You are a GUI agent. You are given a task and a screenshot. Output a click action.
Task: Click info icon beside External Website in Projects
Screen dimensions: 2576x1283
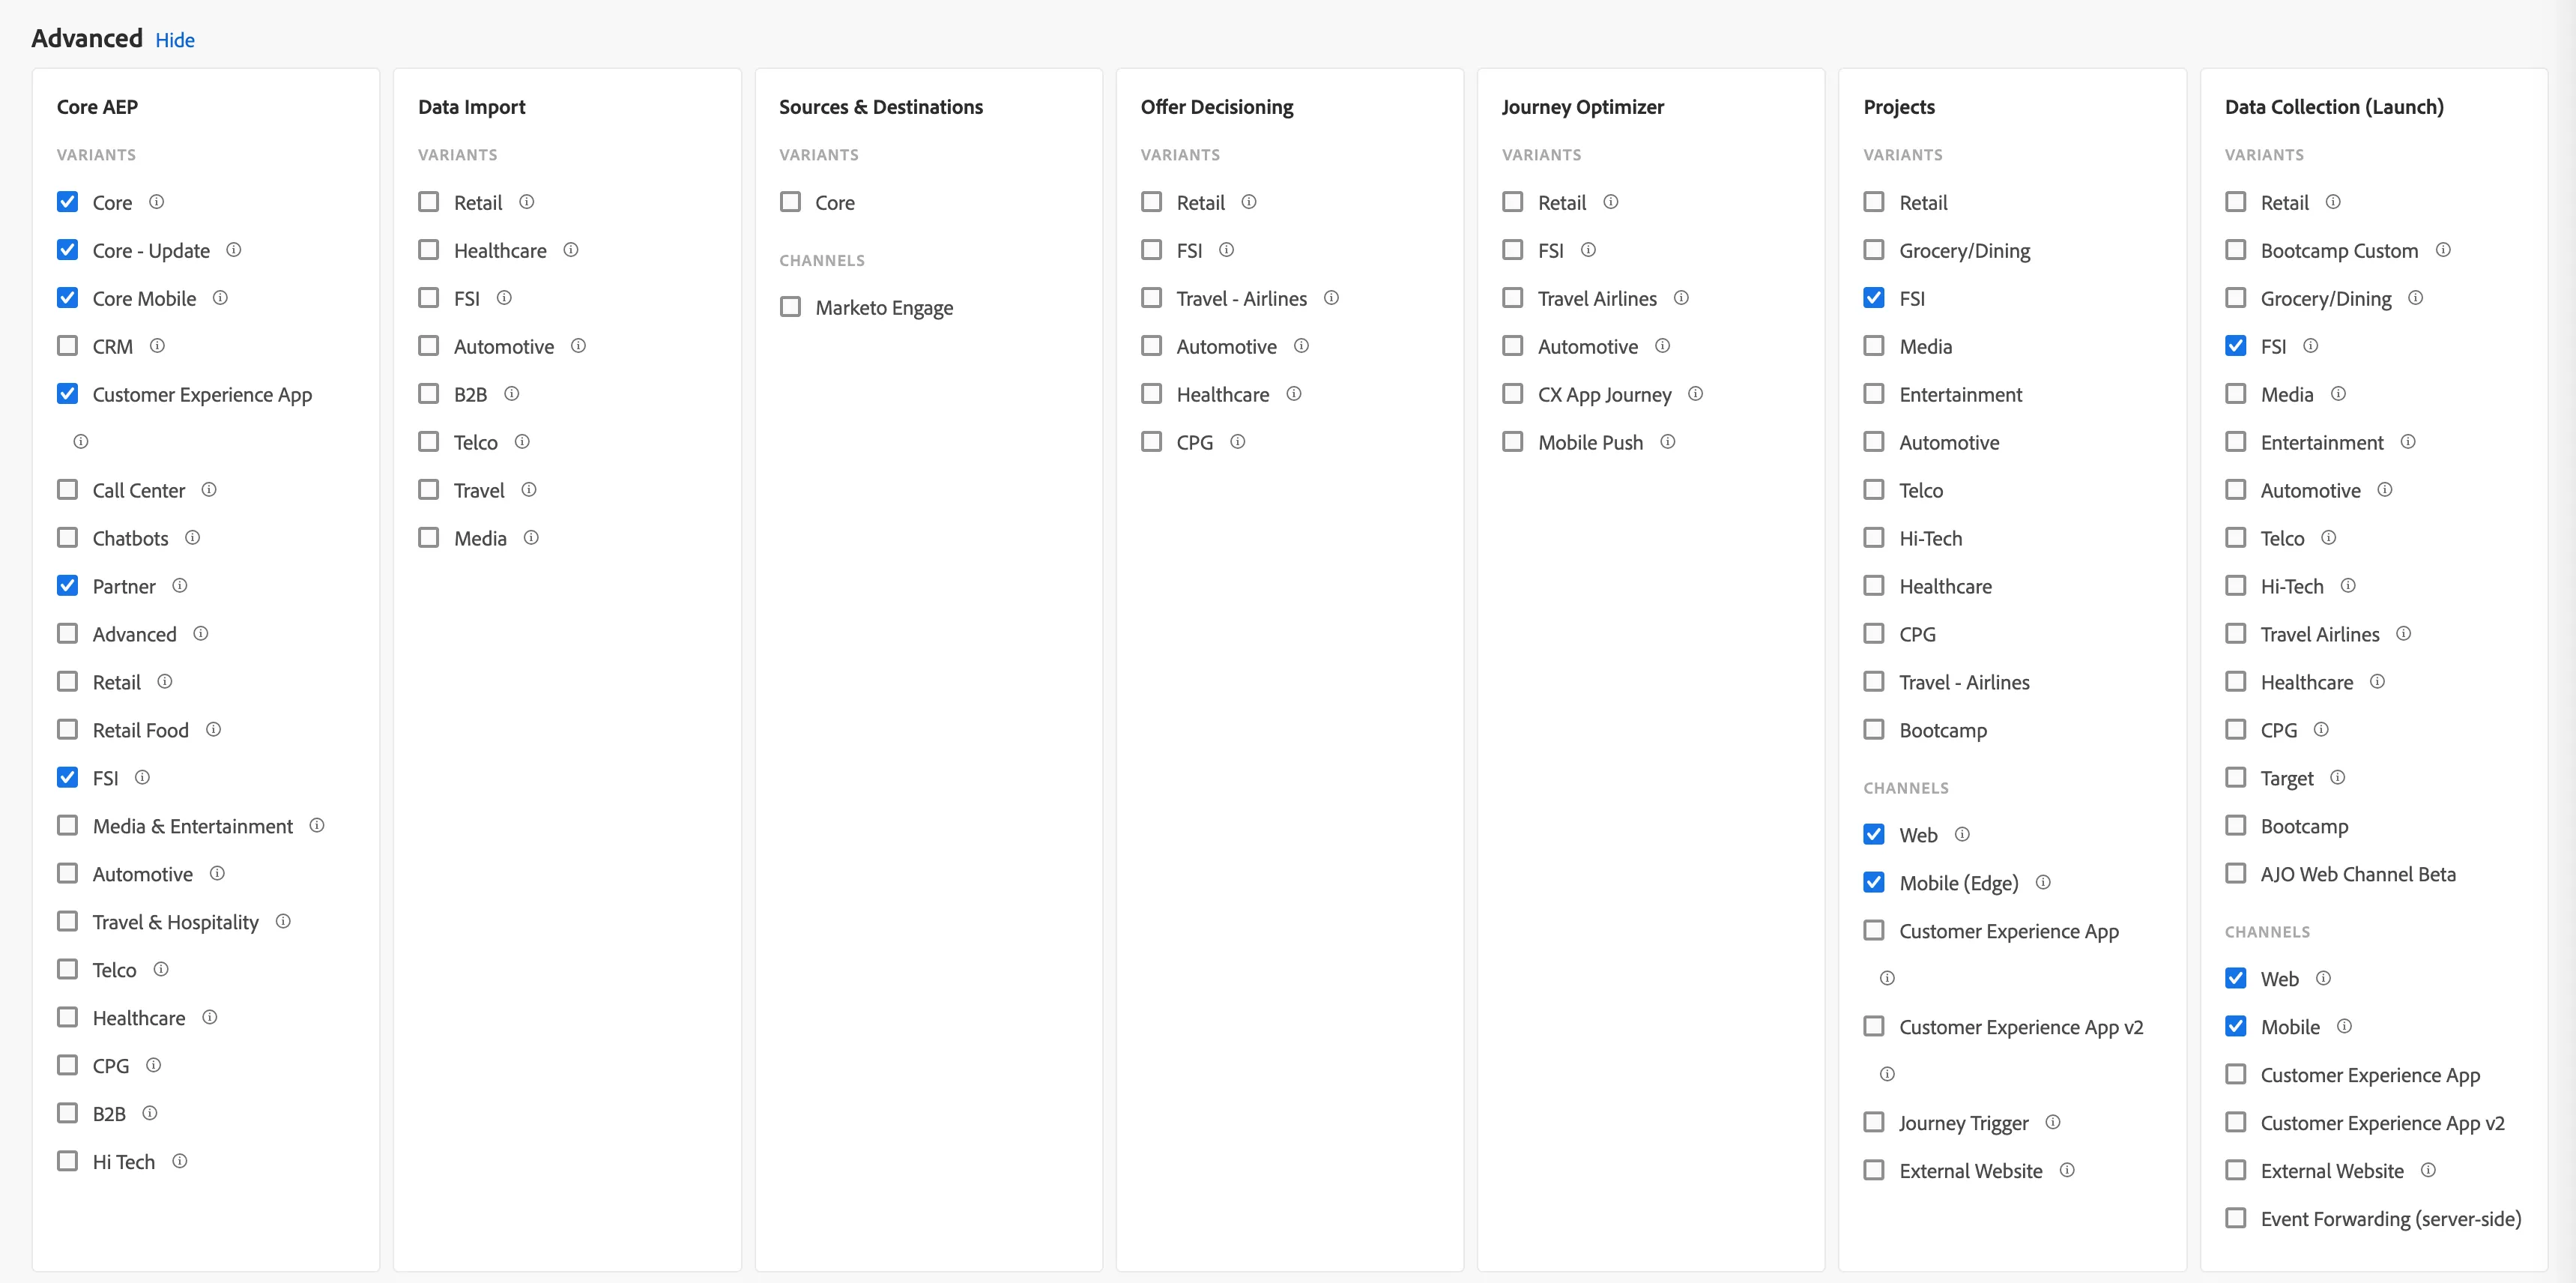pos(2067,1170)
